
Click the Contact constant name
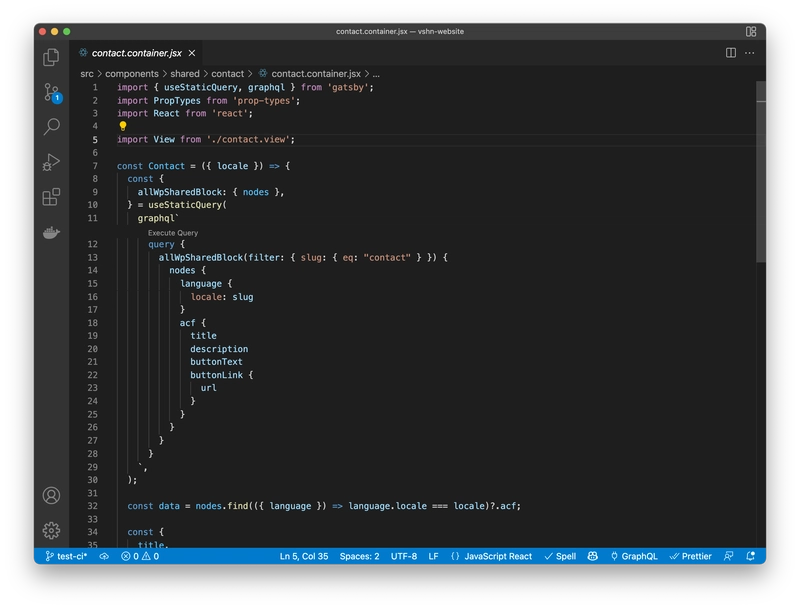point(166,166)
